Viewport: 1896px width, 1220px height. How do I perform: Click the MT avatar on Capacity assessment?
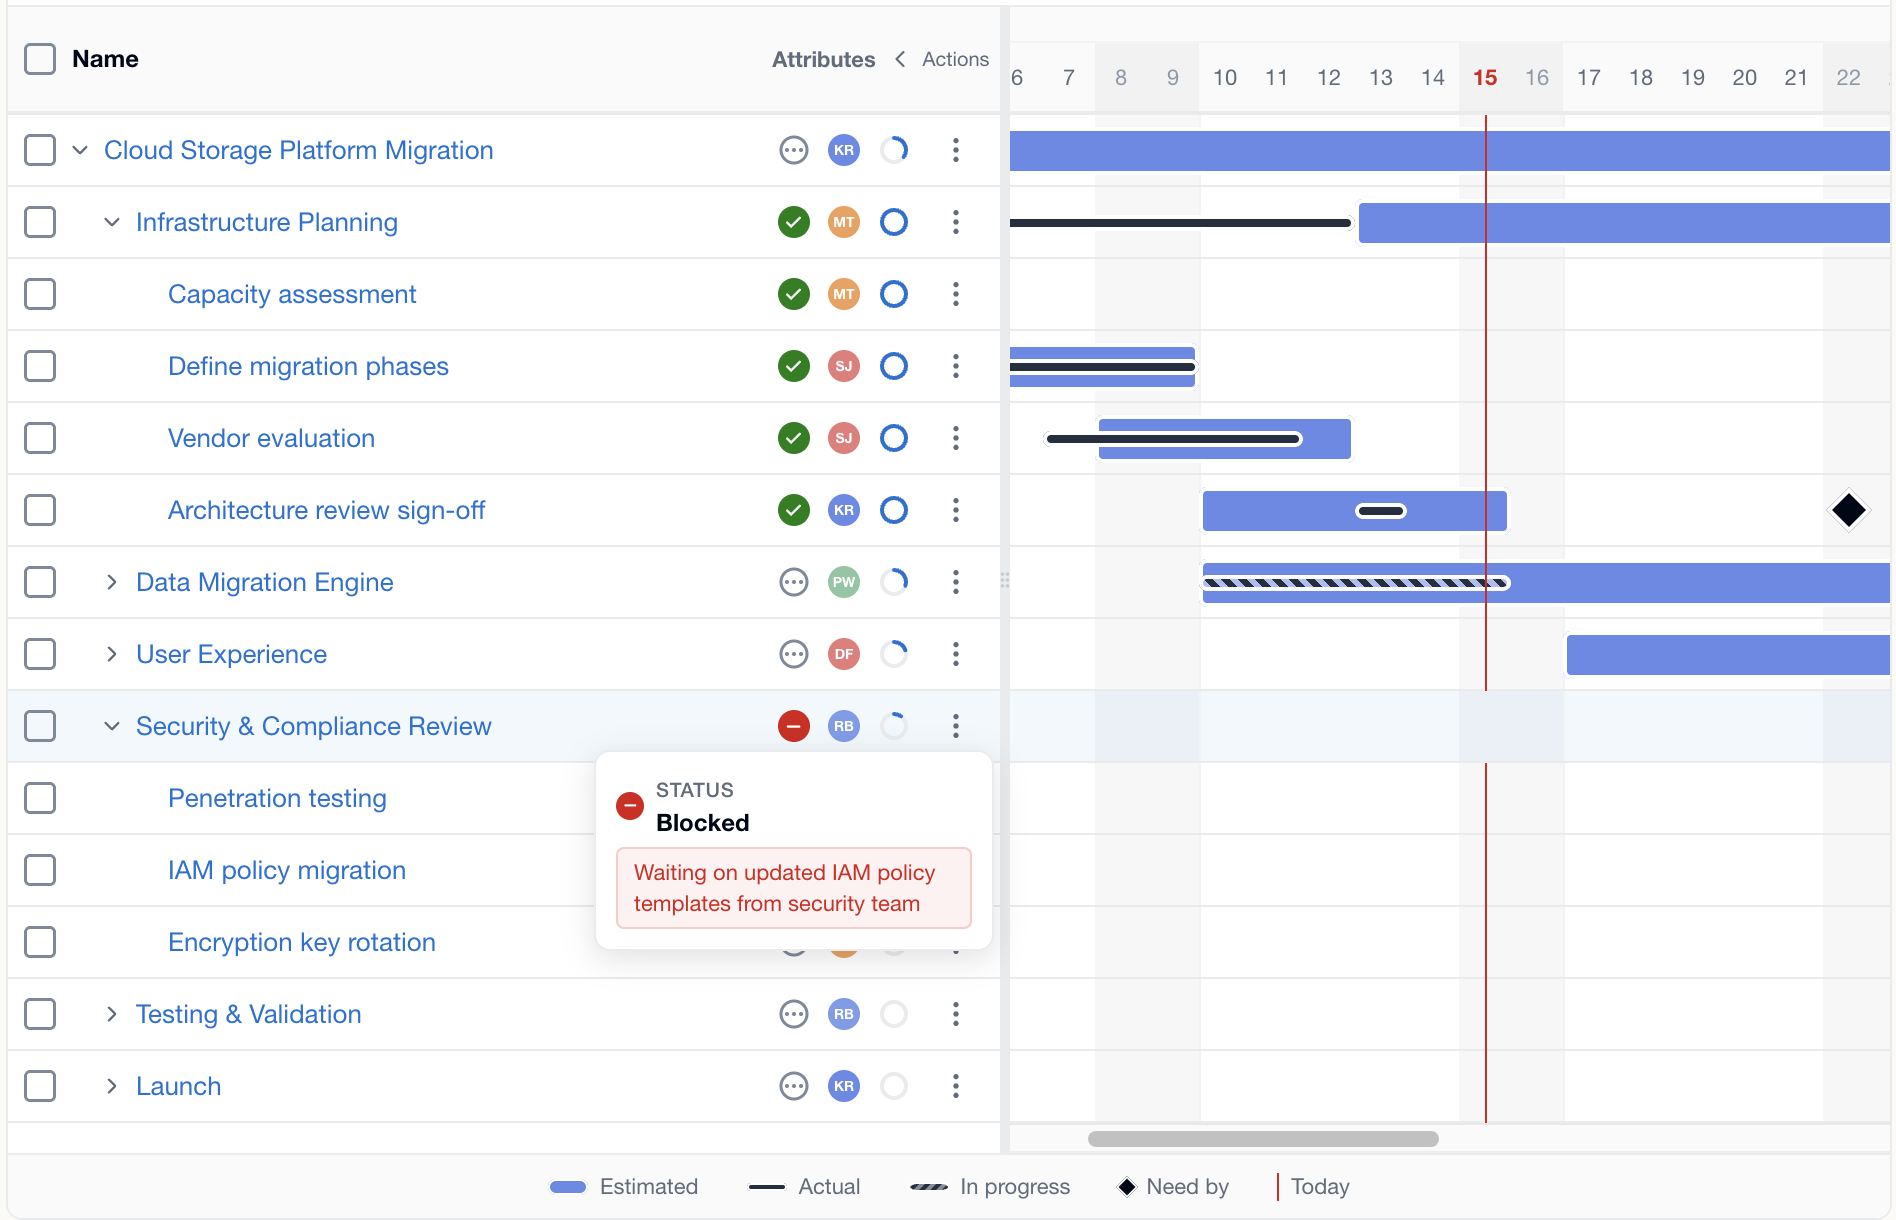(x=843, y=294)
